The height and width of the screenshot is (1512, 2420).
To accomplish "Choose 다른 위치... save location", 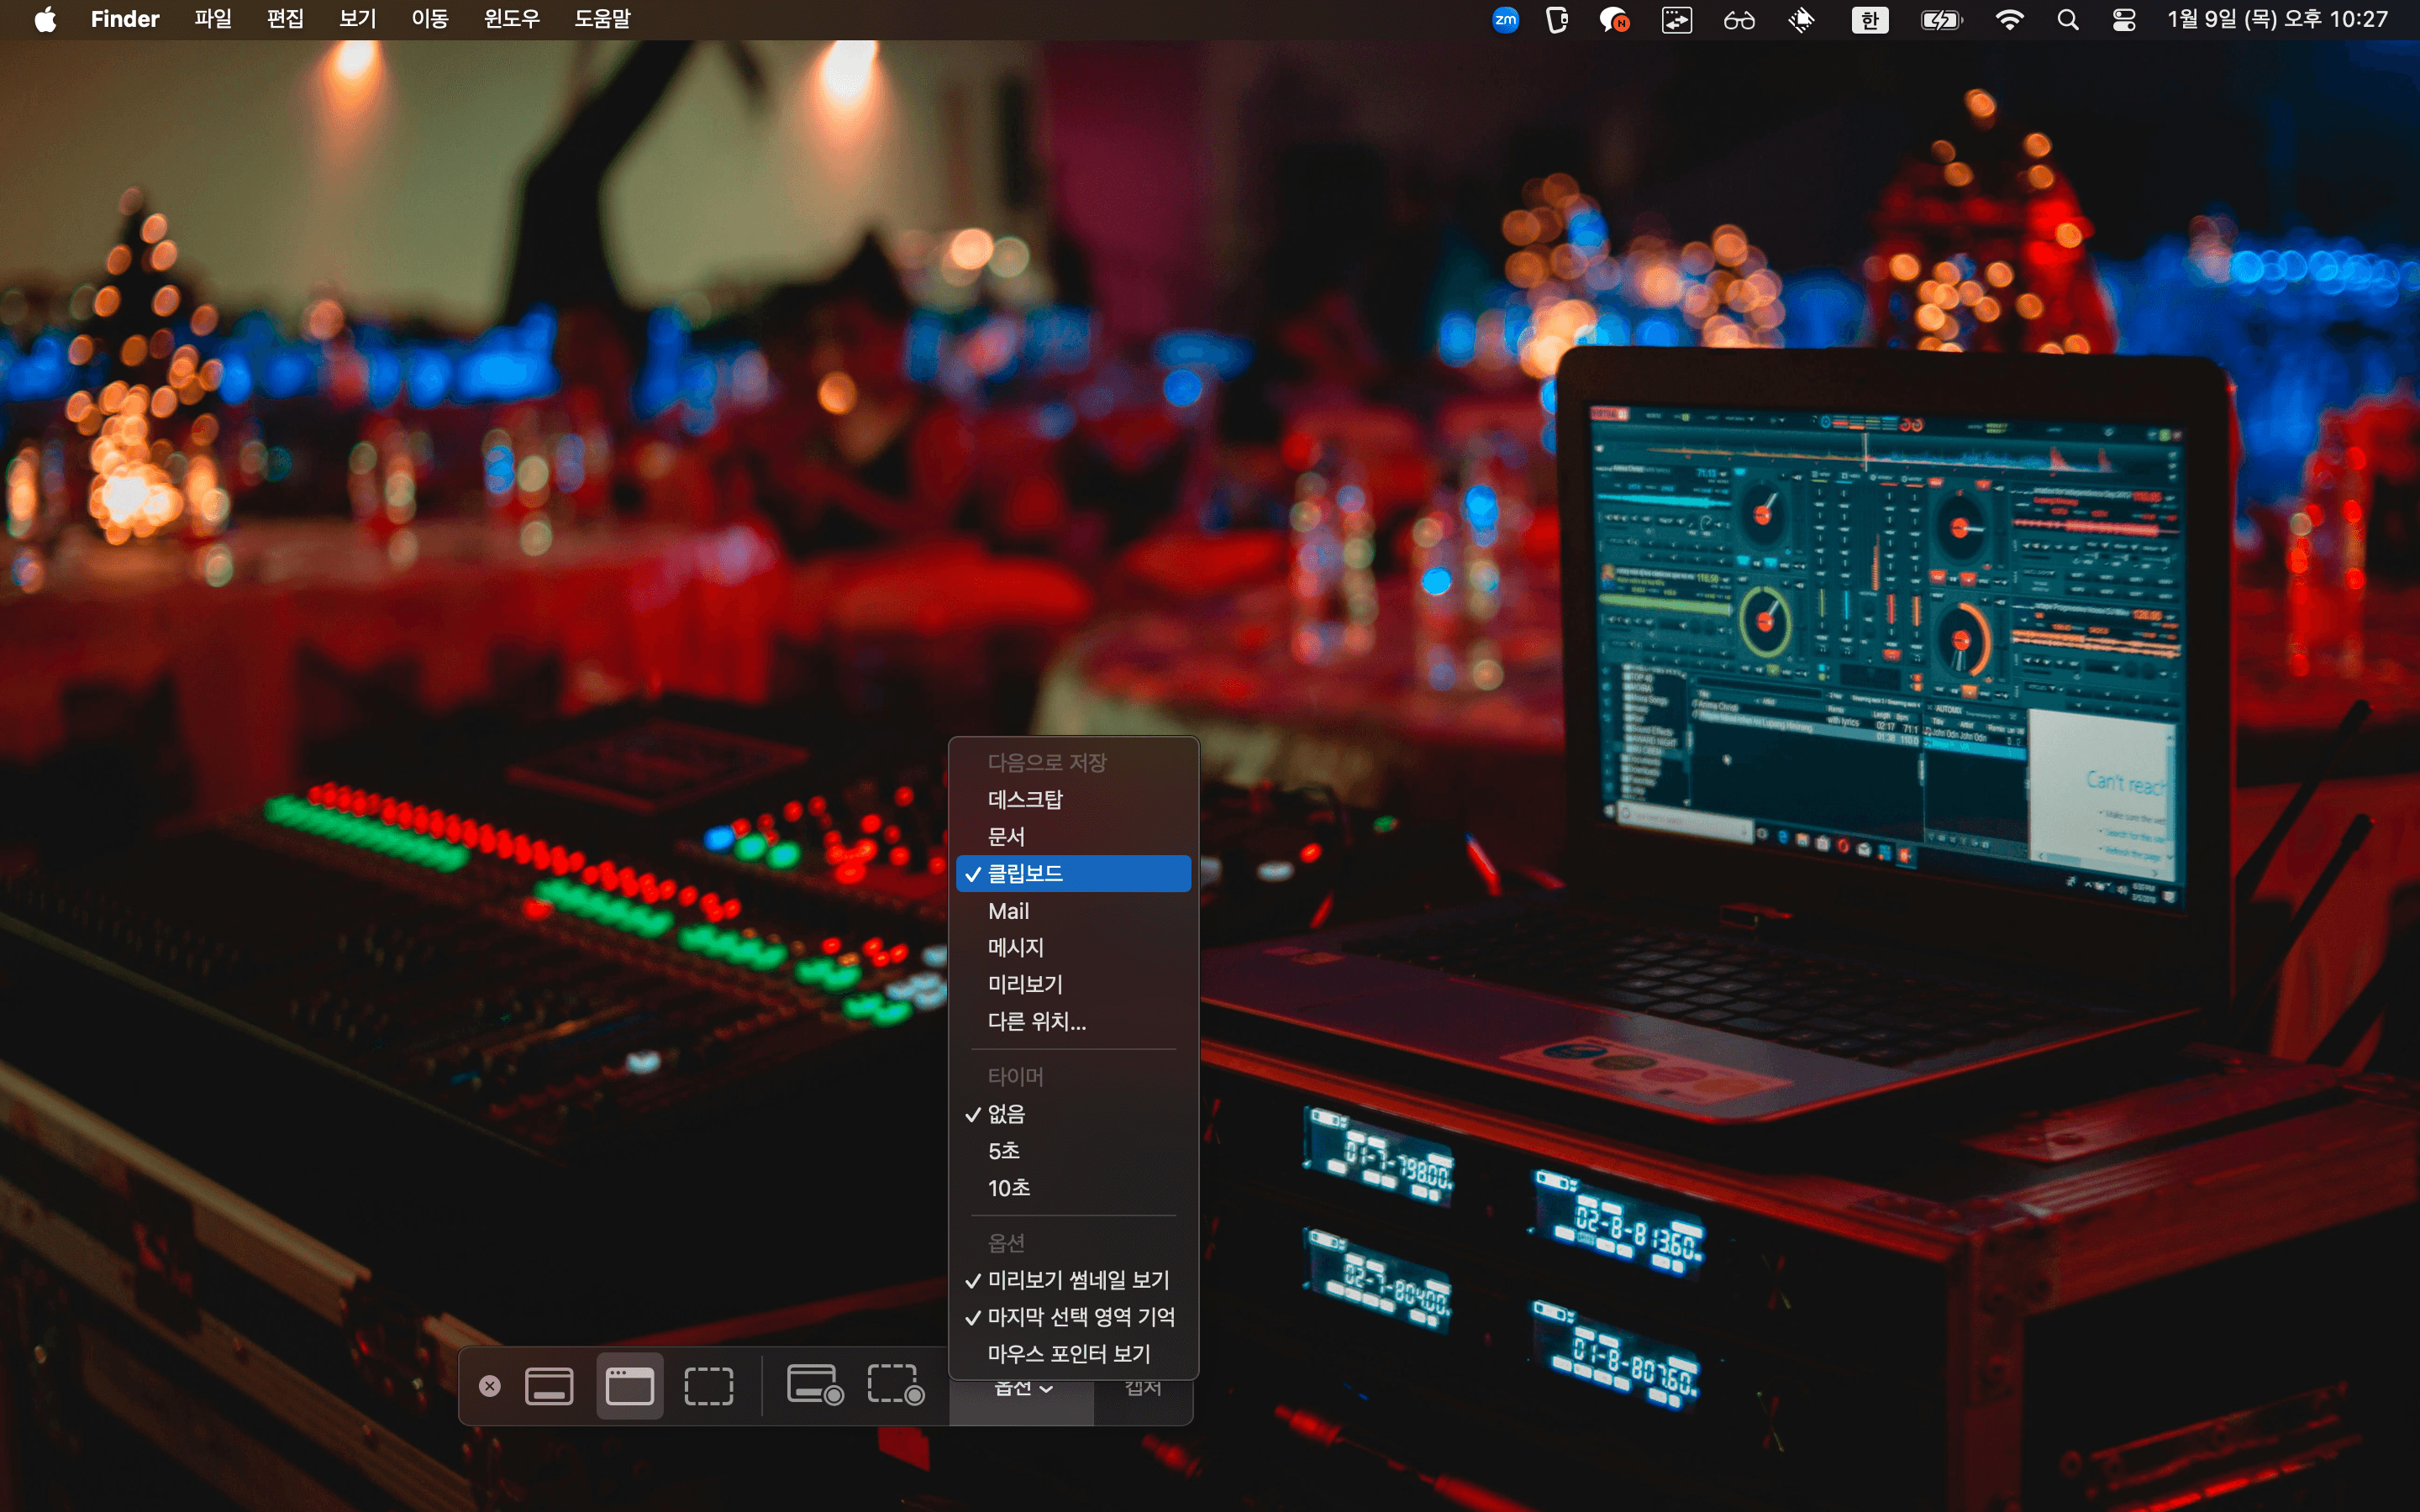I will pyautogui.click(x=1036, y=1022).
